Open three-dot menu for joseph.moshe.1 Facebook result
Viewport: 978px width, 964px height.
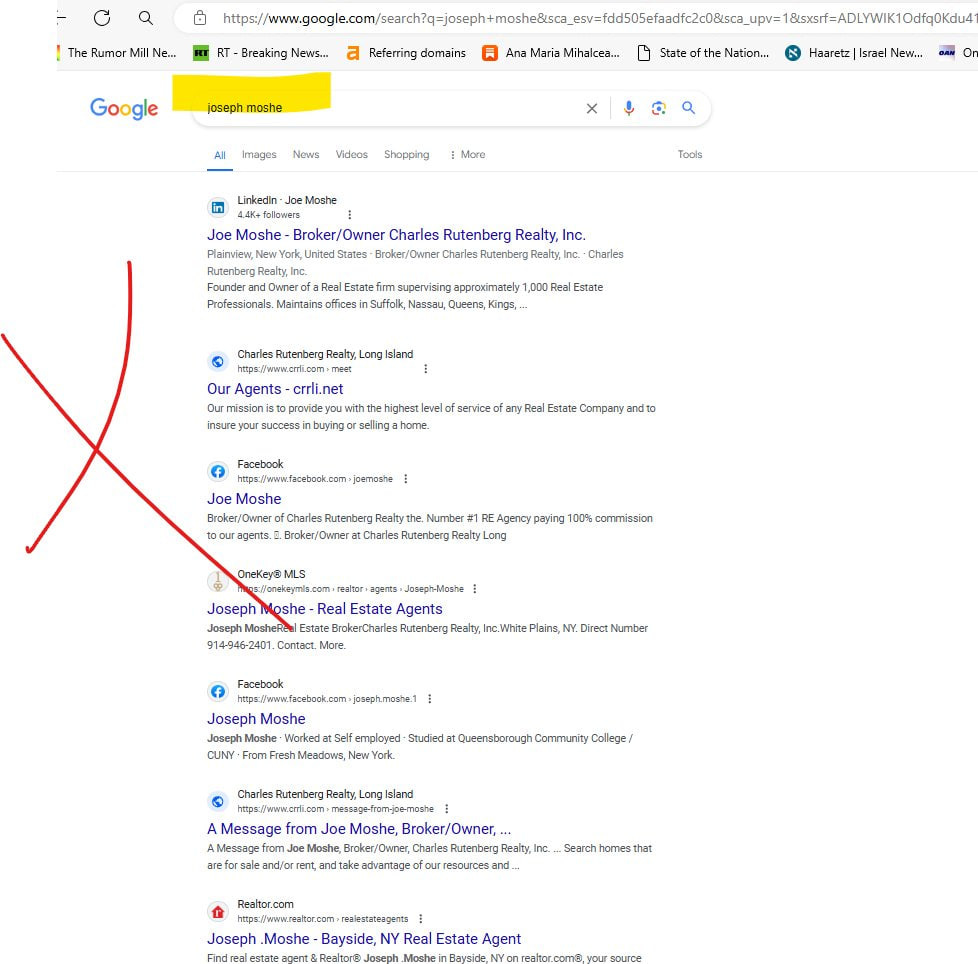(430, 699)
